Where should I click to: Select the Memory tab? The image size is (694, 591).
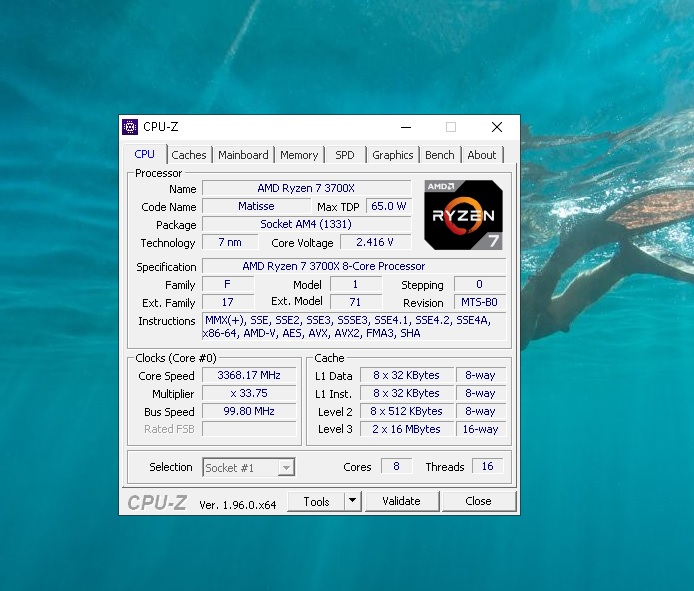pos(299,155)
